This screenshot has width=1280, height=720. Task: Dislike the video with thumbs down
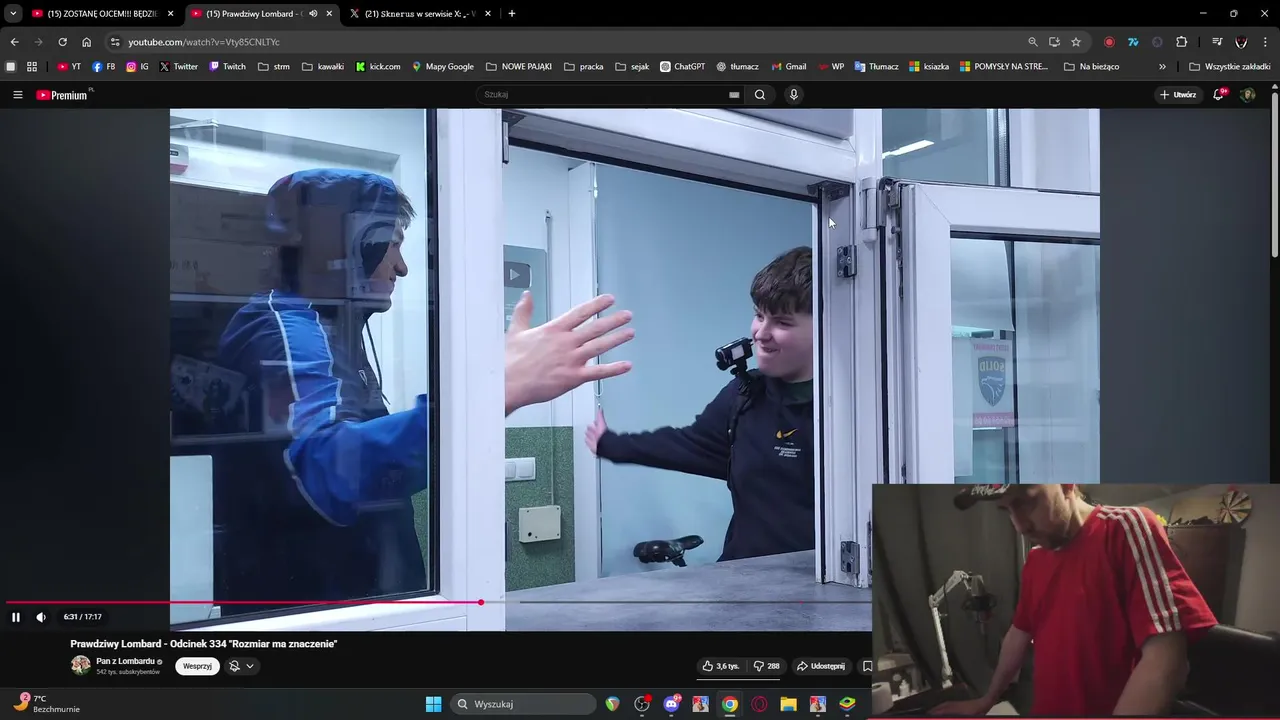[x=767, y=666]
